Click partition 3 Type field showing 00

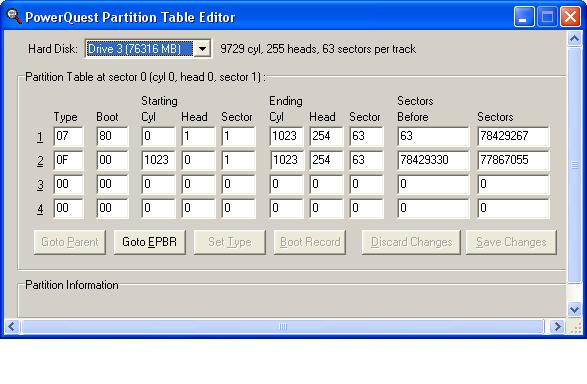[x=68, y=184]
